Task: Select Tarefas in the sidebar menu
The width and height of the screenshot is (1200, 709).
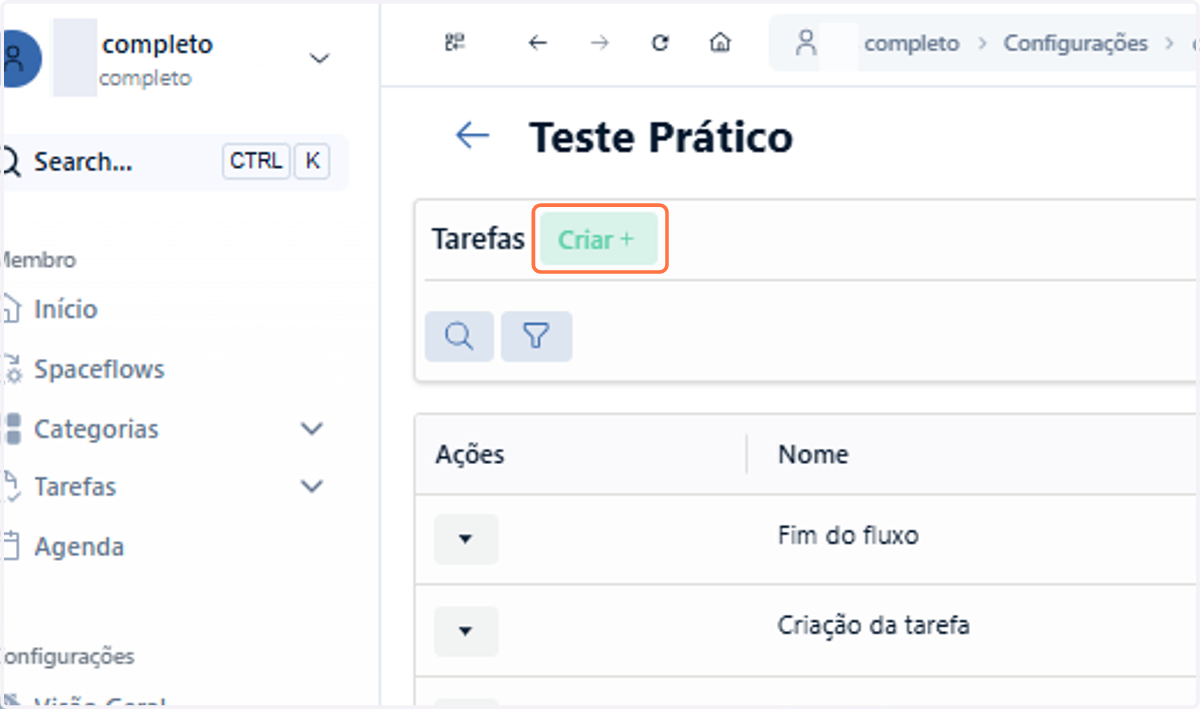Action: coord(75,487)
